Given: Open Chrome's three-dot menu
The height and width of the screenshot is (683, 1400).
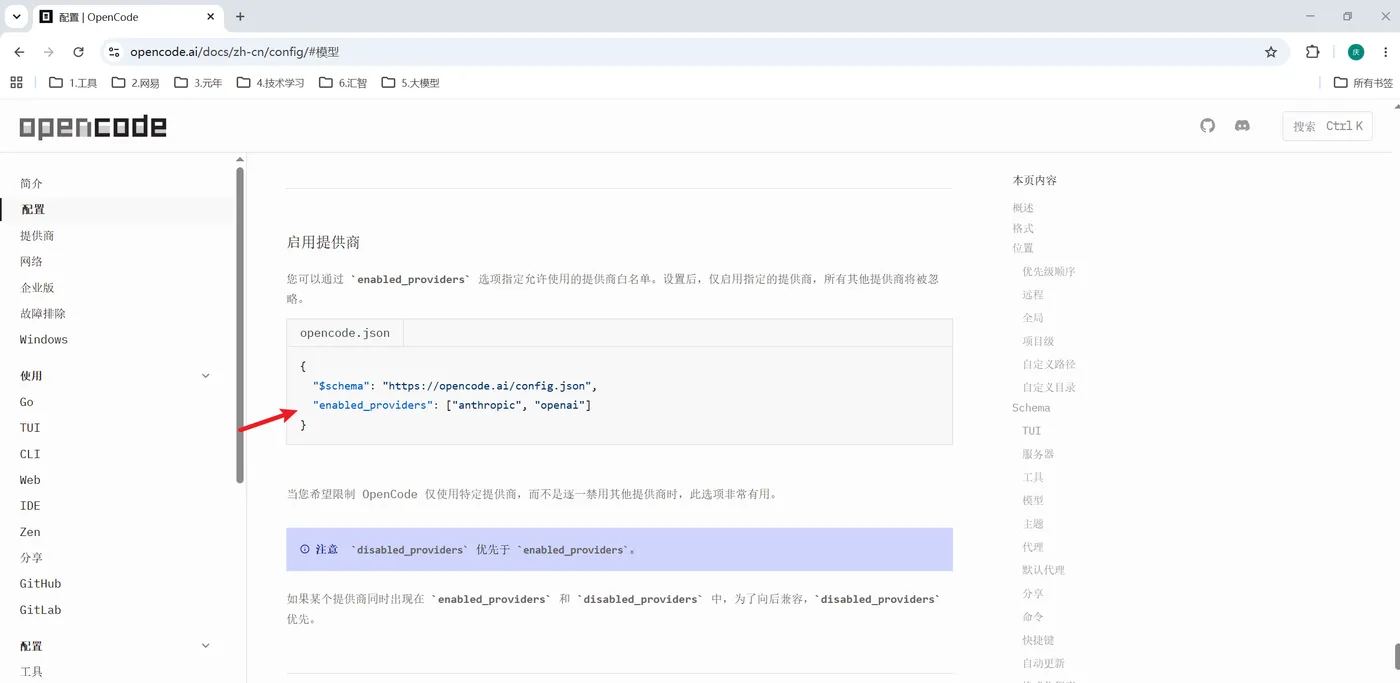Looking at the screenshot, I should point(1386,52).
